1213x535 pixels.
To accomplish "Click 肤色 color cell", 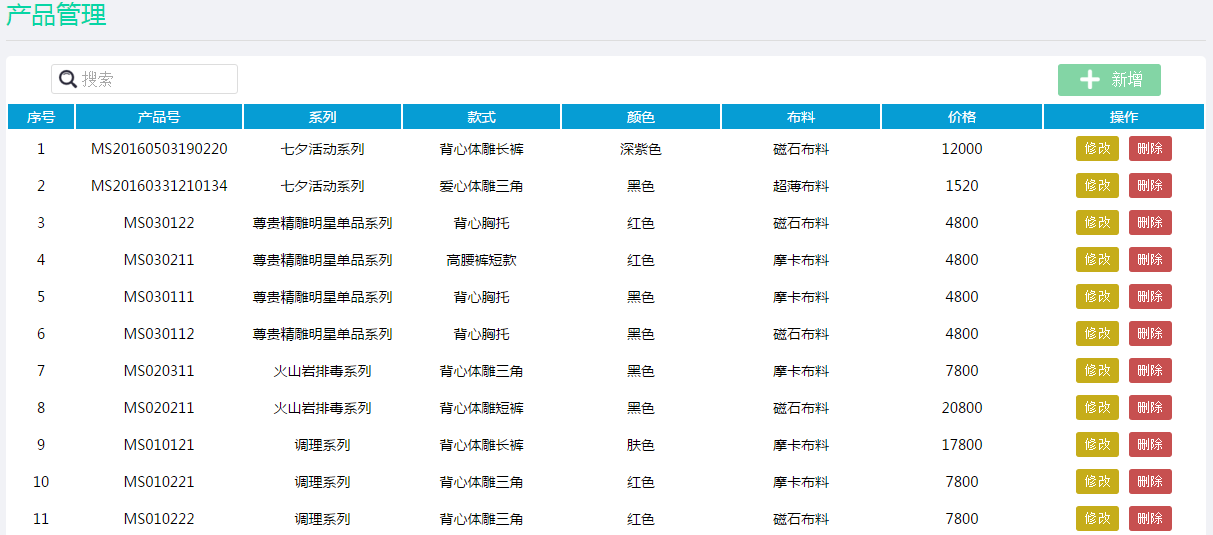I will pos(641,445).
